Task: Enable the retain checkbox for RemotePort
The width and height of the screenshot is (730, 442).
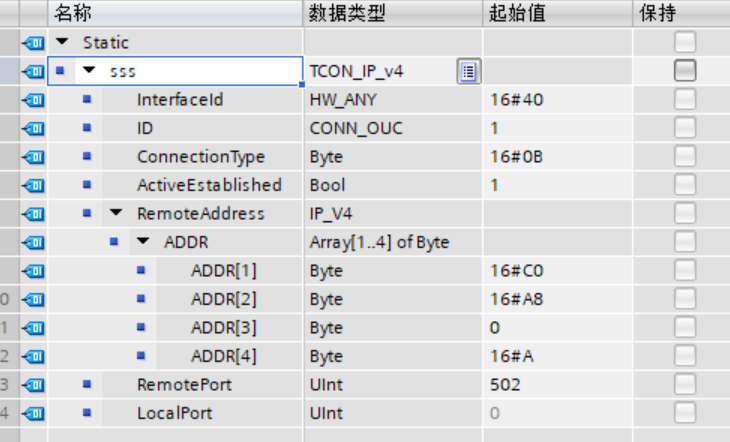Action: pos(684,384)
